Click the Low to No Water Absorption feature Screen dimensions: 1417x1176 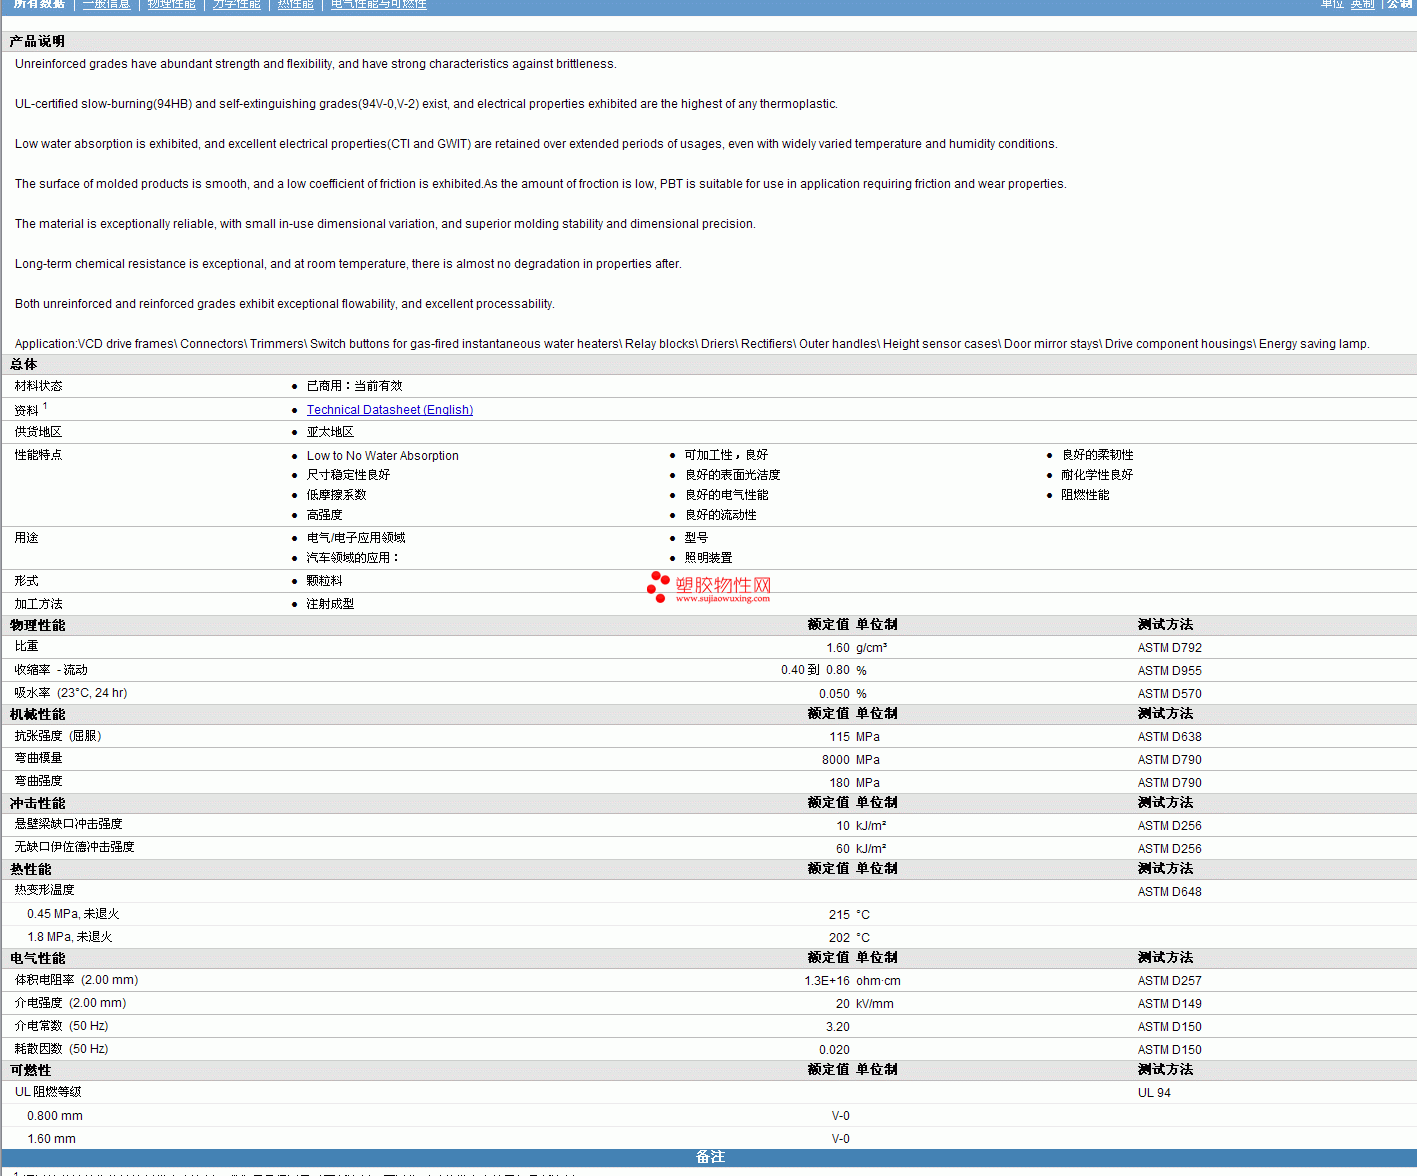coord(382,456)
